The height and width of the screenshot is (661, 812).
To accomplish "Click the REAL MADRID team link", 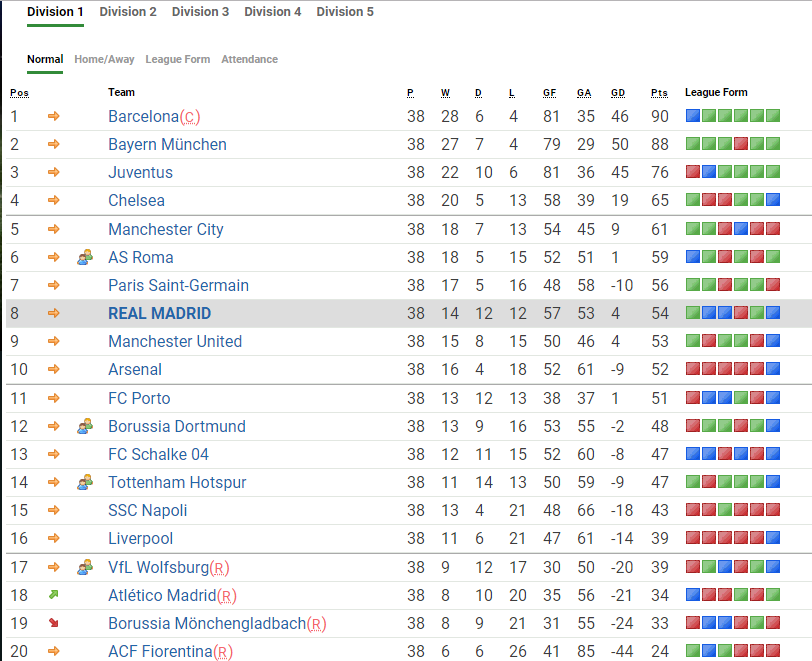I will (x=159, y=313).
